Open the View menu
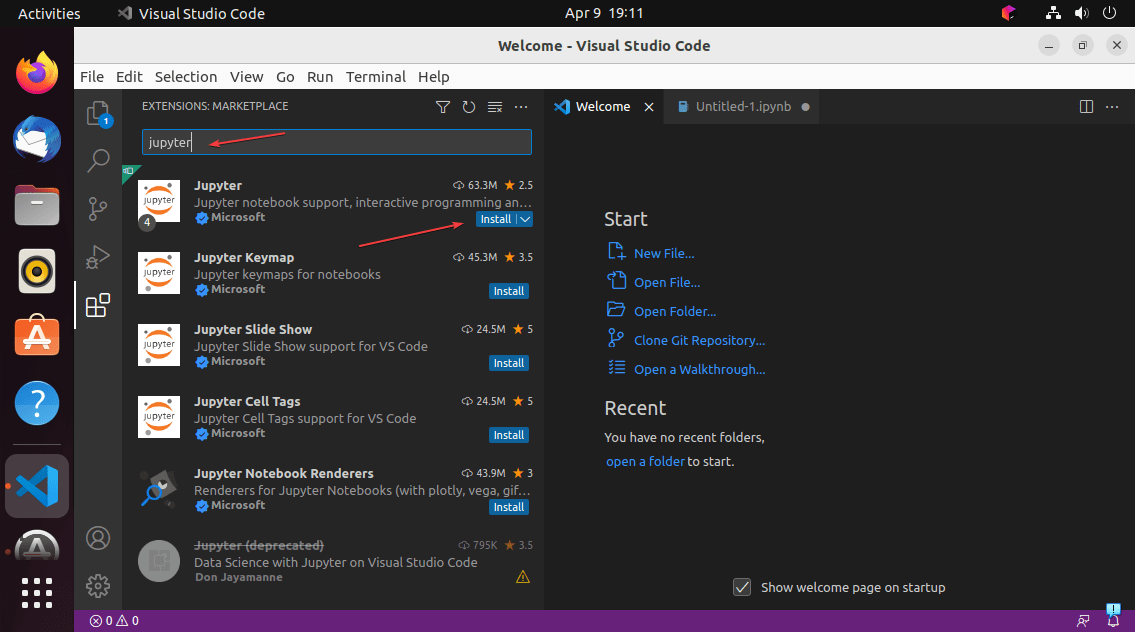 pyautogui.click(x=246, y=77)
